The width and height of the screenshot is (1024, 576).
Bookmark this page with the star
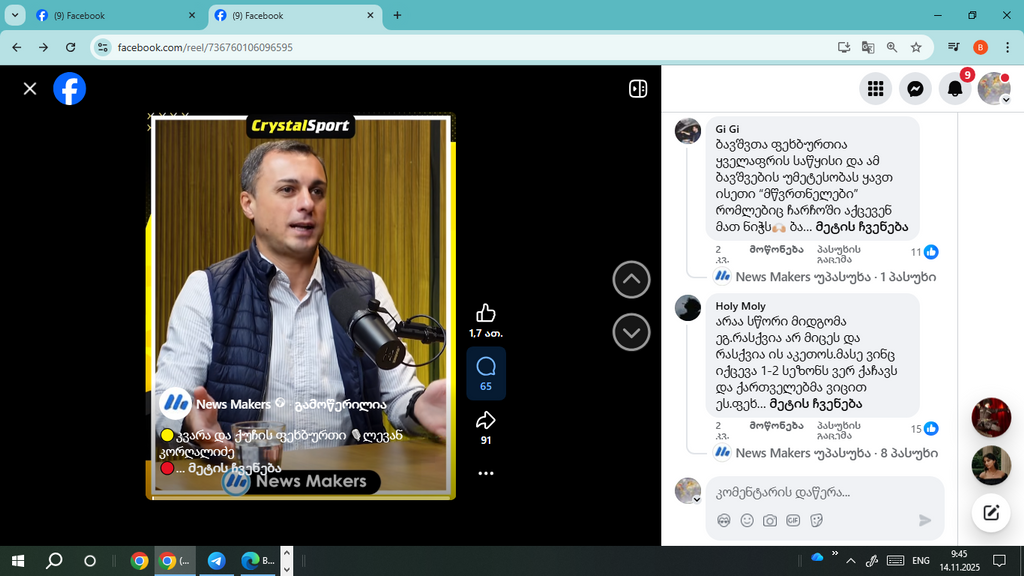coord(916,47)
